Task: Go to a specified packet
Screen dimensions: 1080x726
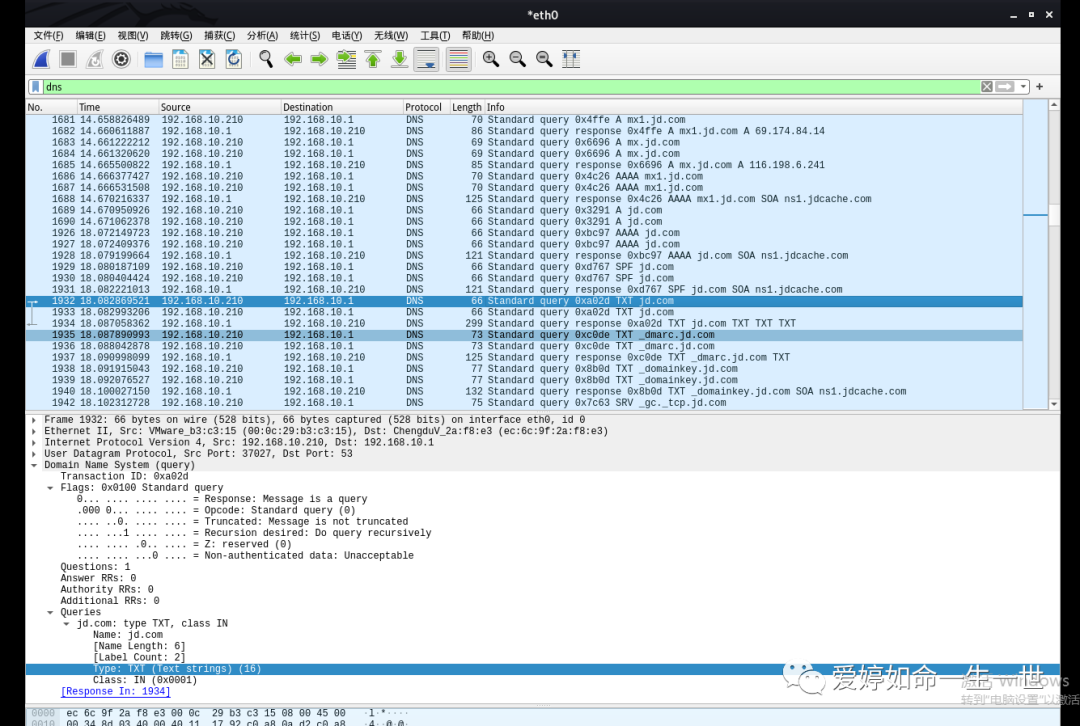Action: coord(346,59)
